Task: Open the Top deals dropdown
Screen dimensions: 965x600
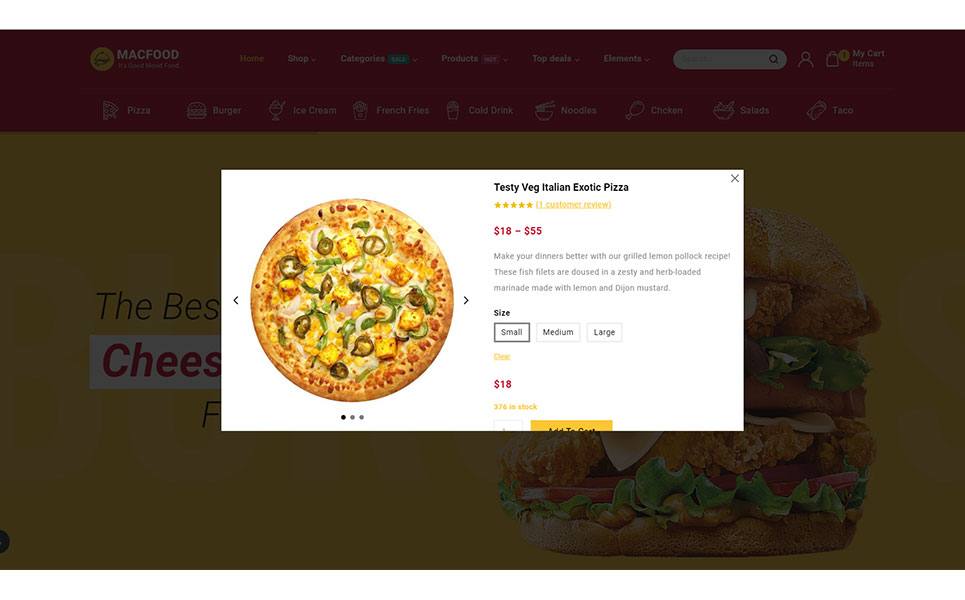Action: (x=555, y=58)
